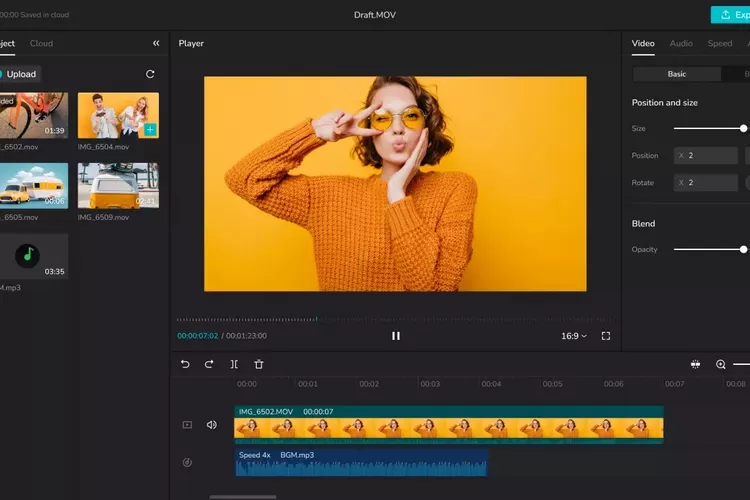Add IMG_6504.mov to timeline with plus icon
Screen dimensions: 750x500
(x=150, y=129)
